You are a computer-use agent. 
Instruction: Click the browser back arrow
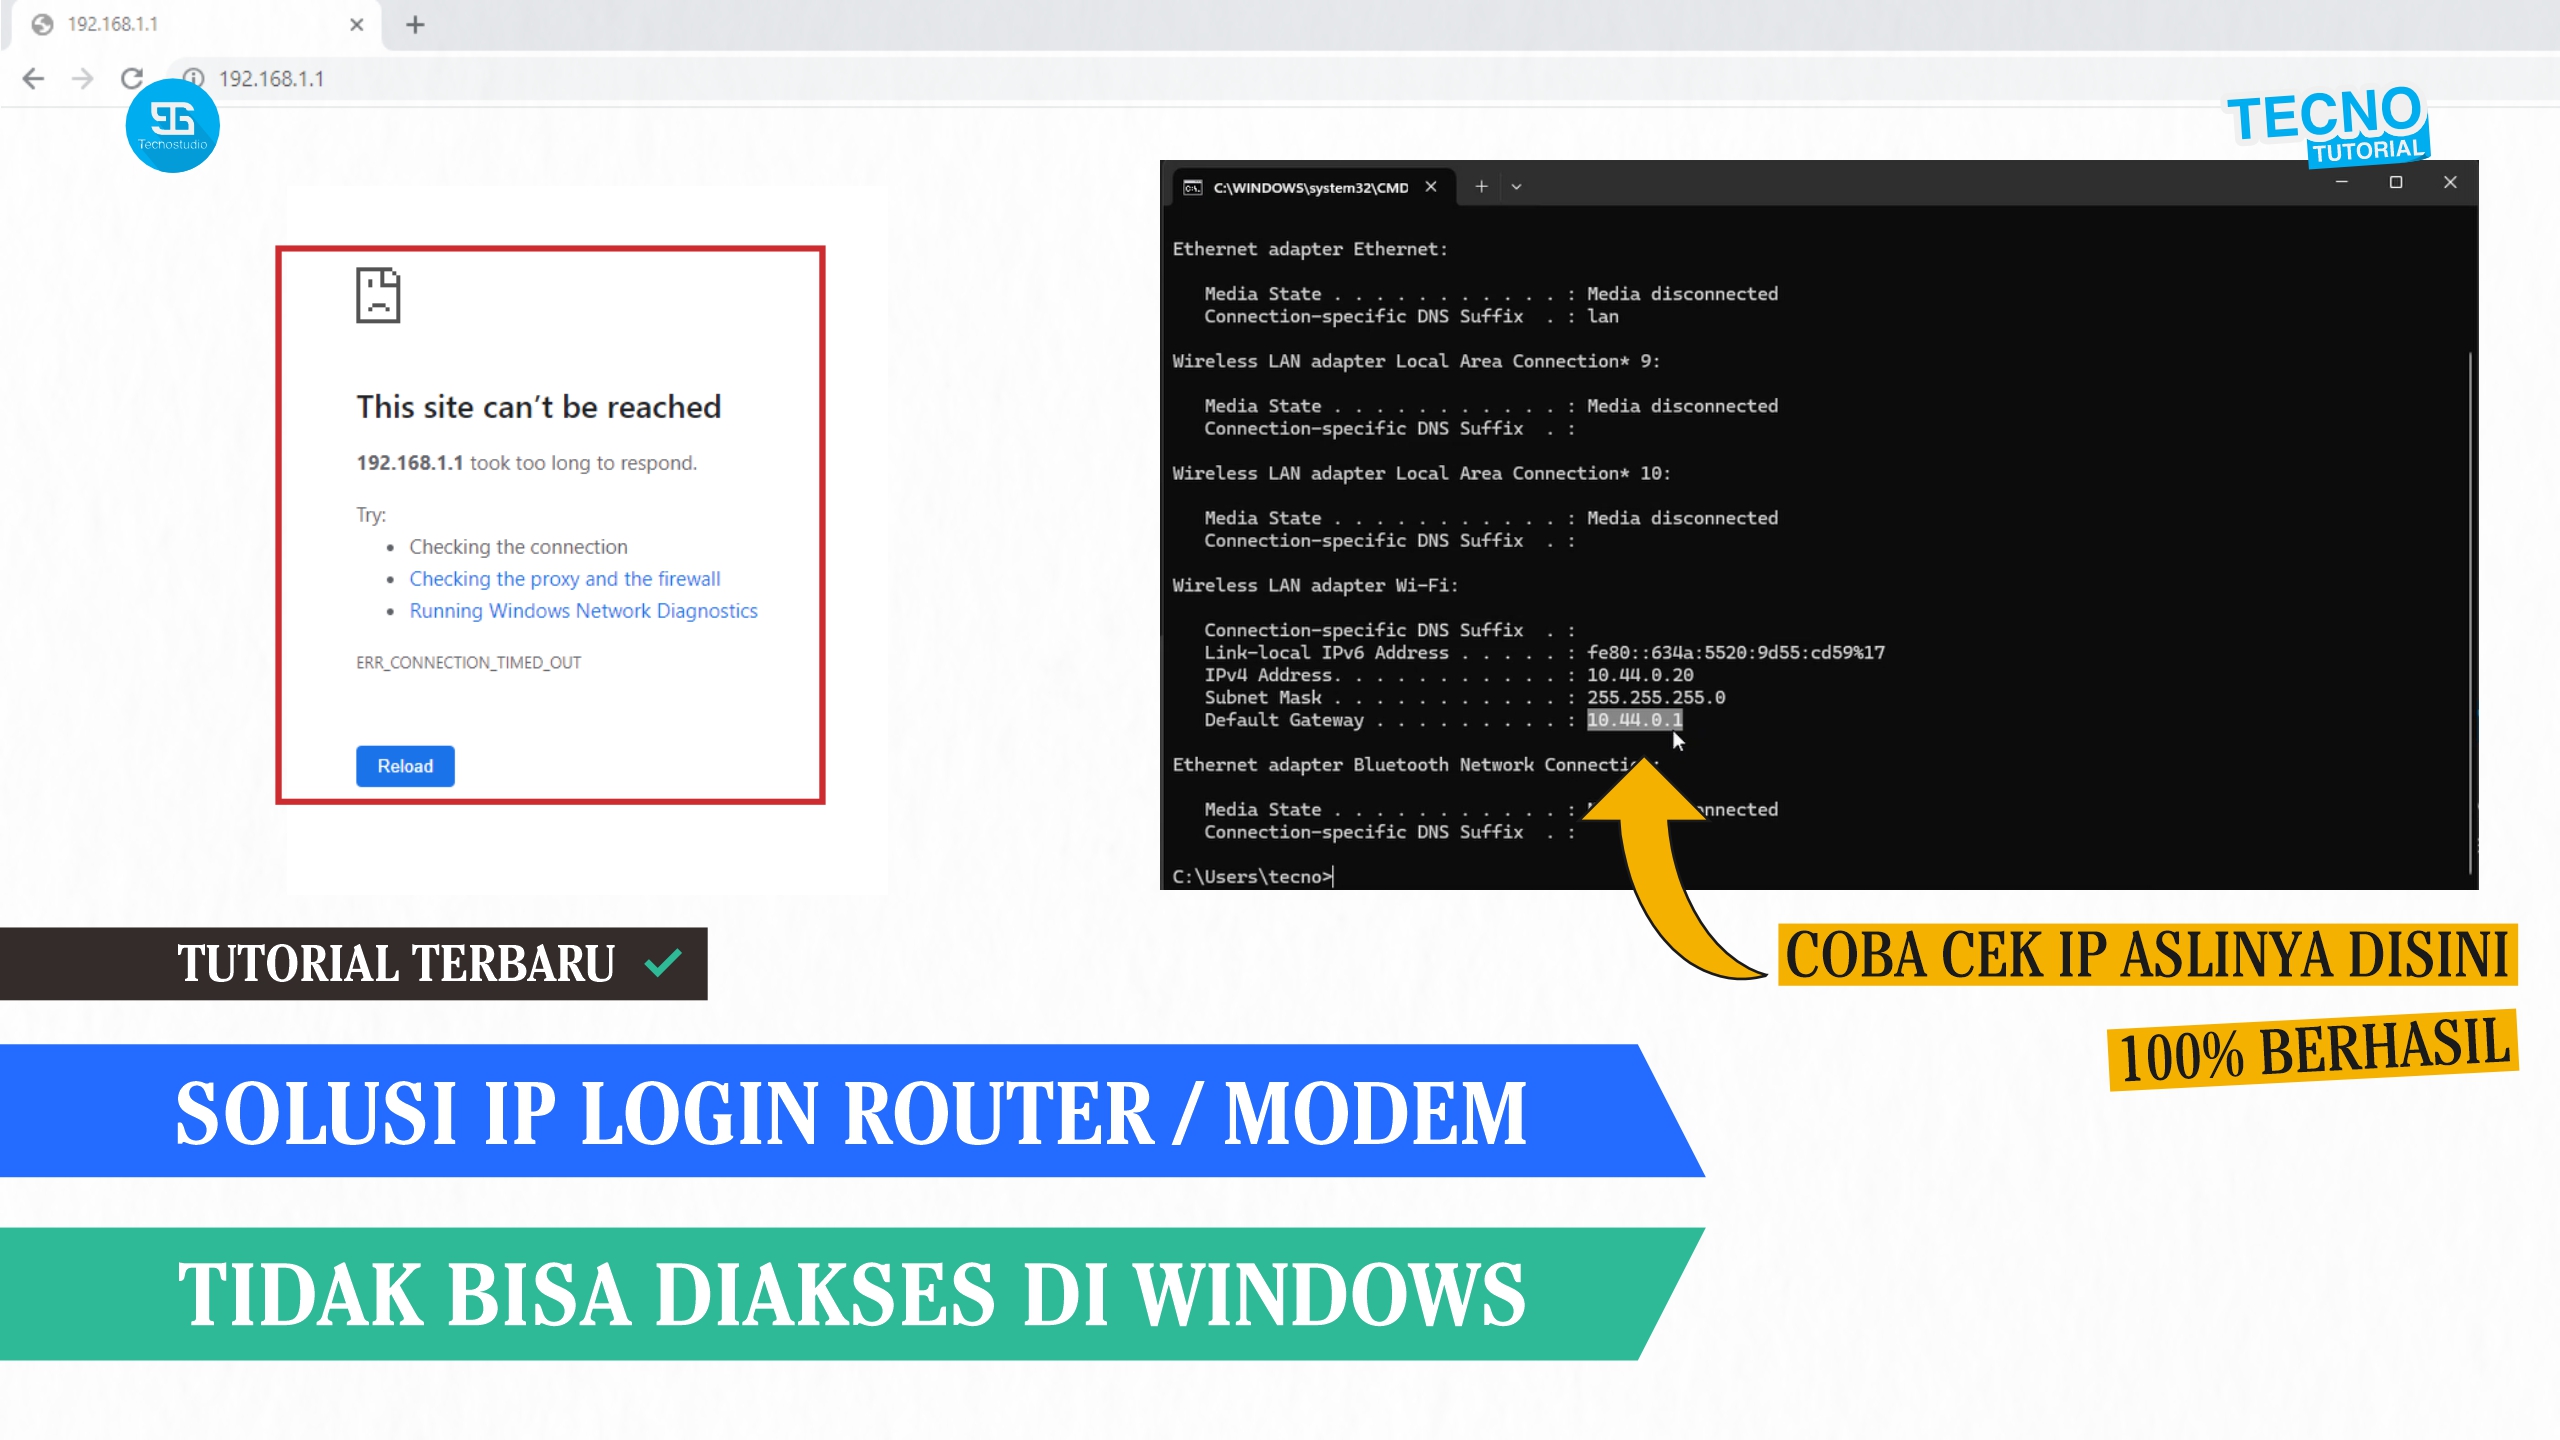coord(33,78)
